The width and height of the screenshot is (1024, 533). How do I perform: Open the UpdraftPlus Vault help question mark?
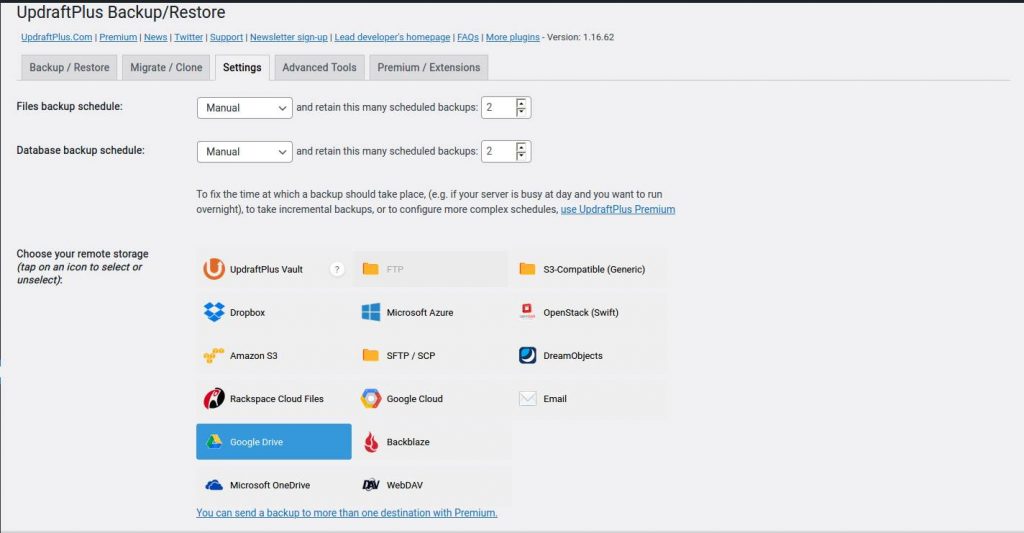tap(337, 269)
